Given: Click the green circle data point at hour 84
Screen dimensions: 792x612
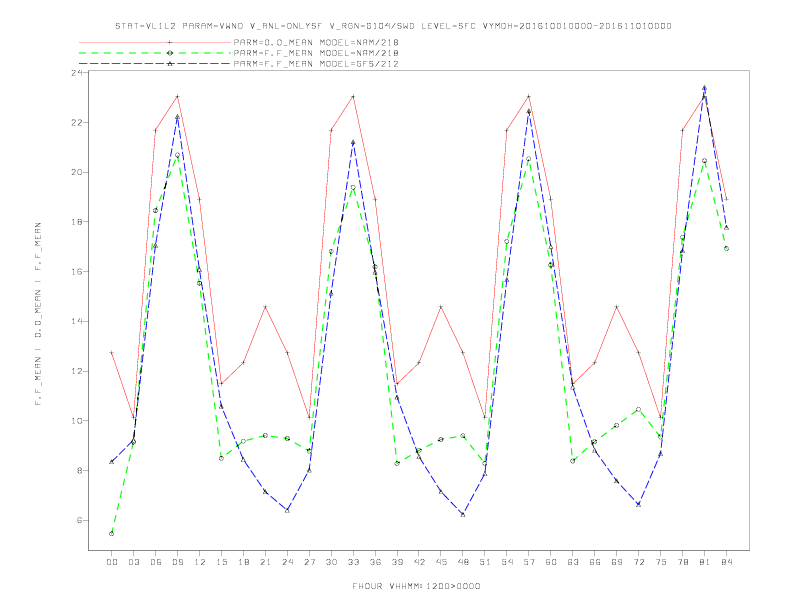Looking at the screenshot, I should (726, 248).
